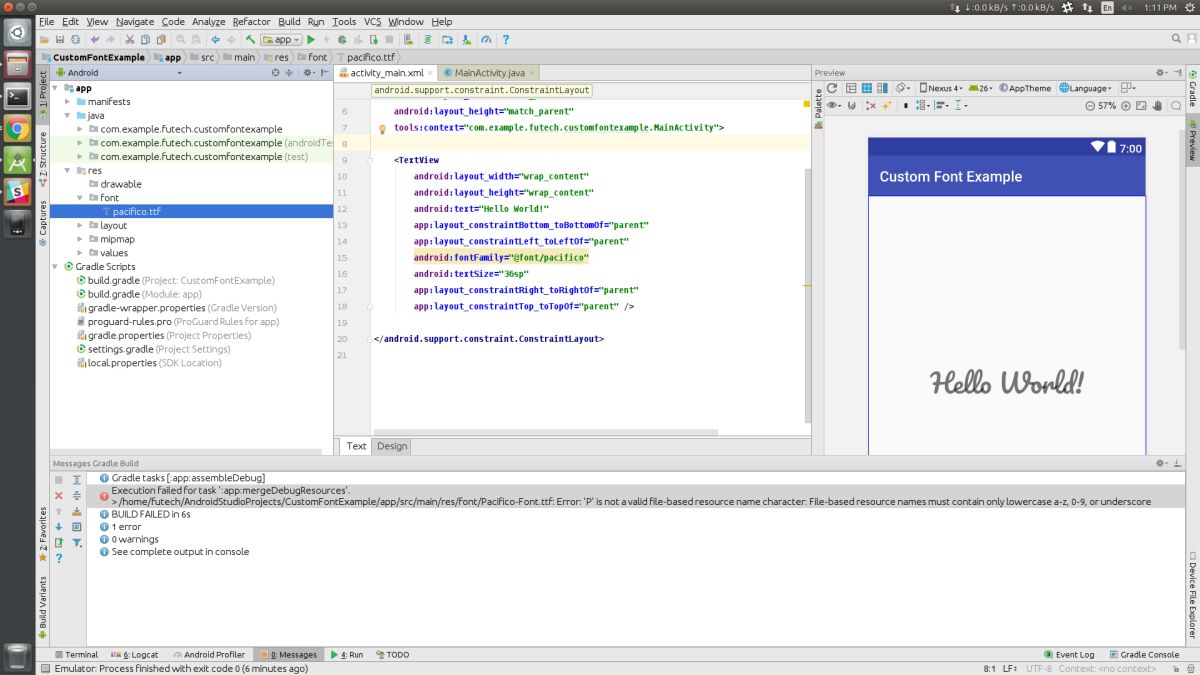Open the app run configuration dropdown

281,40
